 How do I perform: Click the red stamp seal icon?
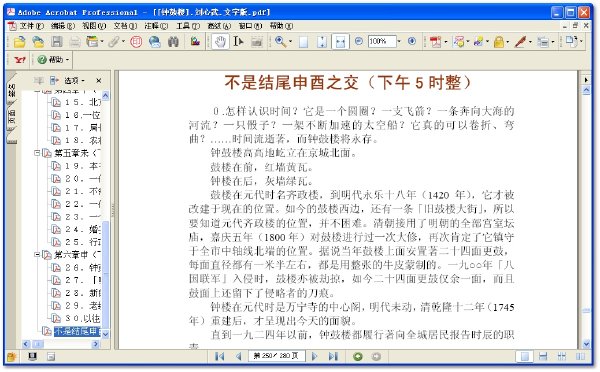pos(136,41)
